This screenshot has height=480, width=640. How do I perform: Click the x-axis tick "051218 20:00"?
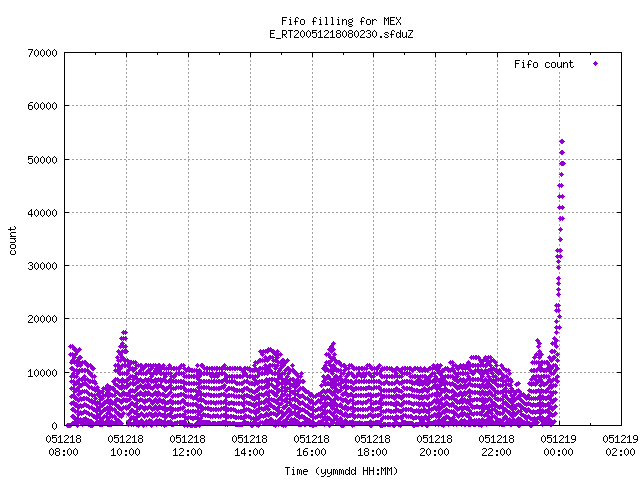coord(434,446)
